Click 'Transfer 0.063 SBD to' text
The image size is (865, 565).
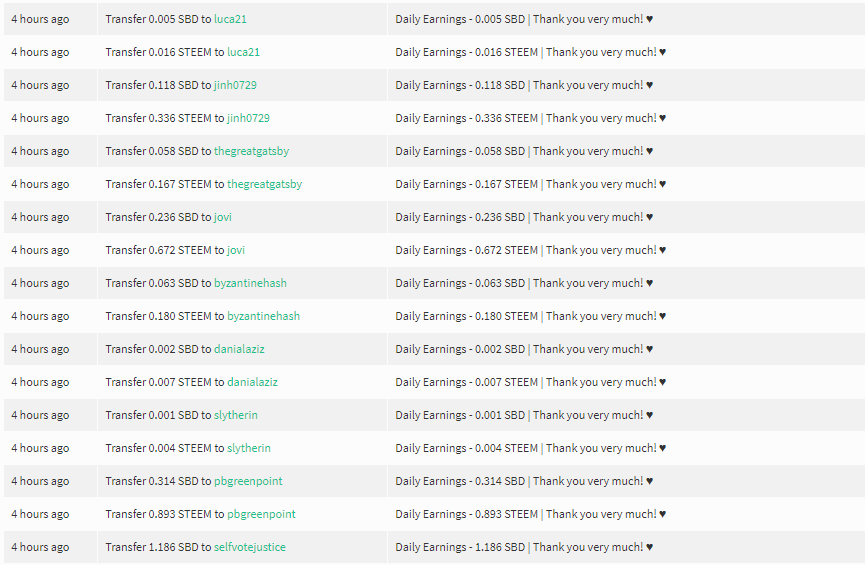(x=158, y=283)
